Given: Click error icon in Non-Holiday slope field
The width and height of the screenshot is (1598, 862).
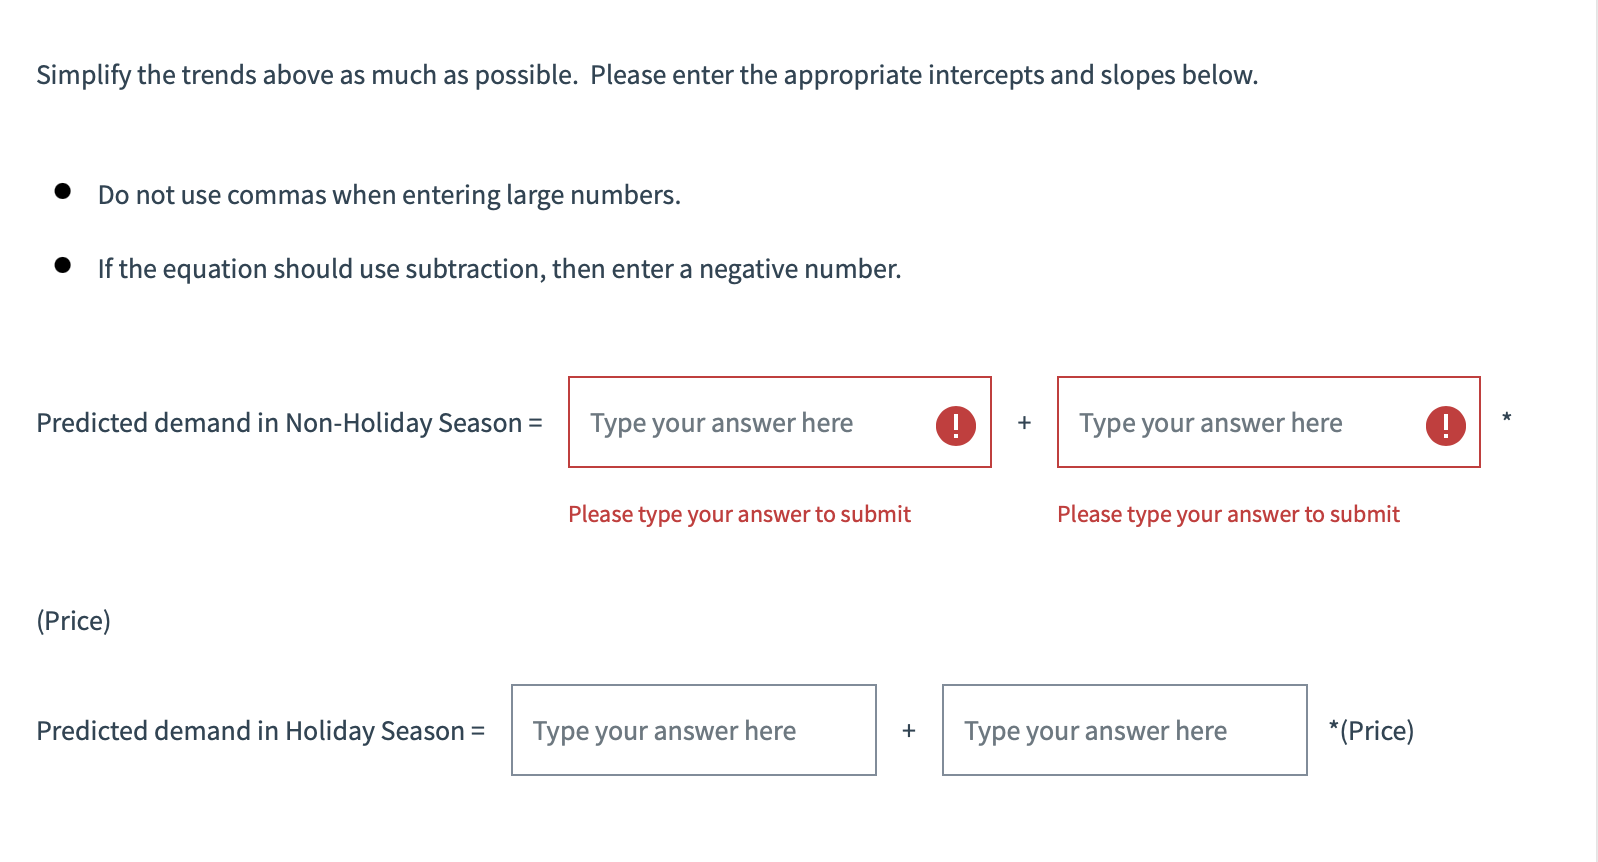Looking at the screenshot, I should point(1445,425).
